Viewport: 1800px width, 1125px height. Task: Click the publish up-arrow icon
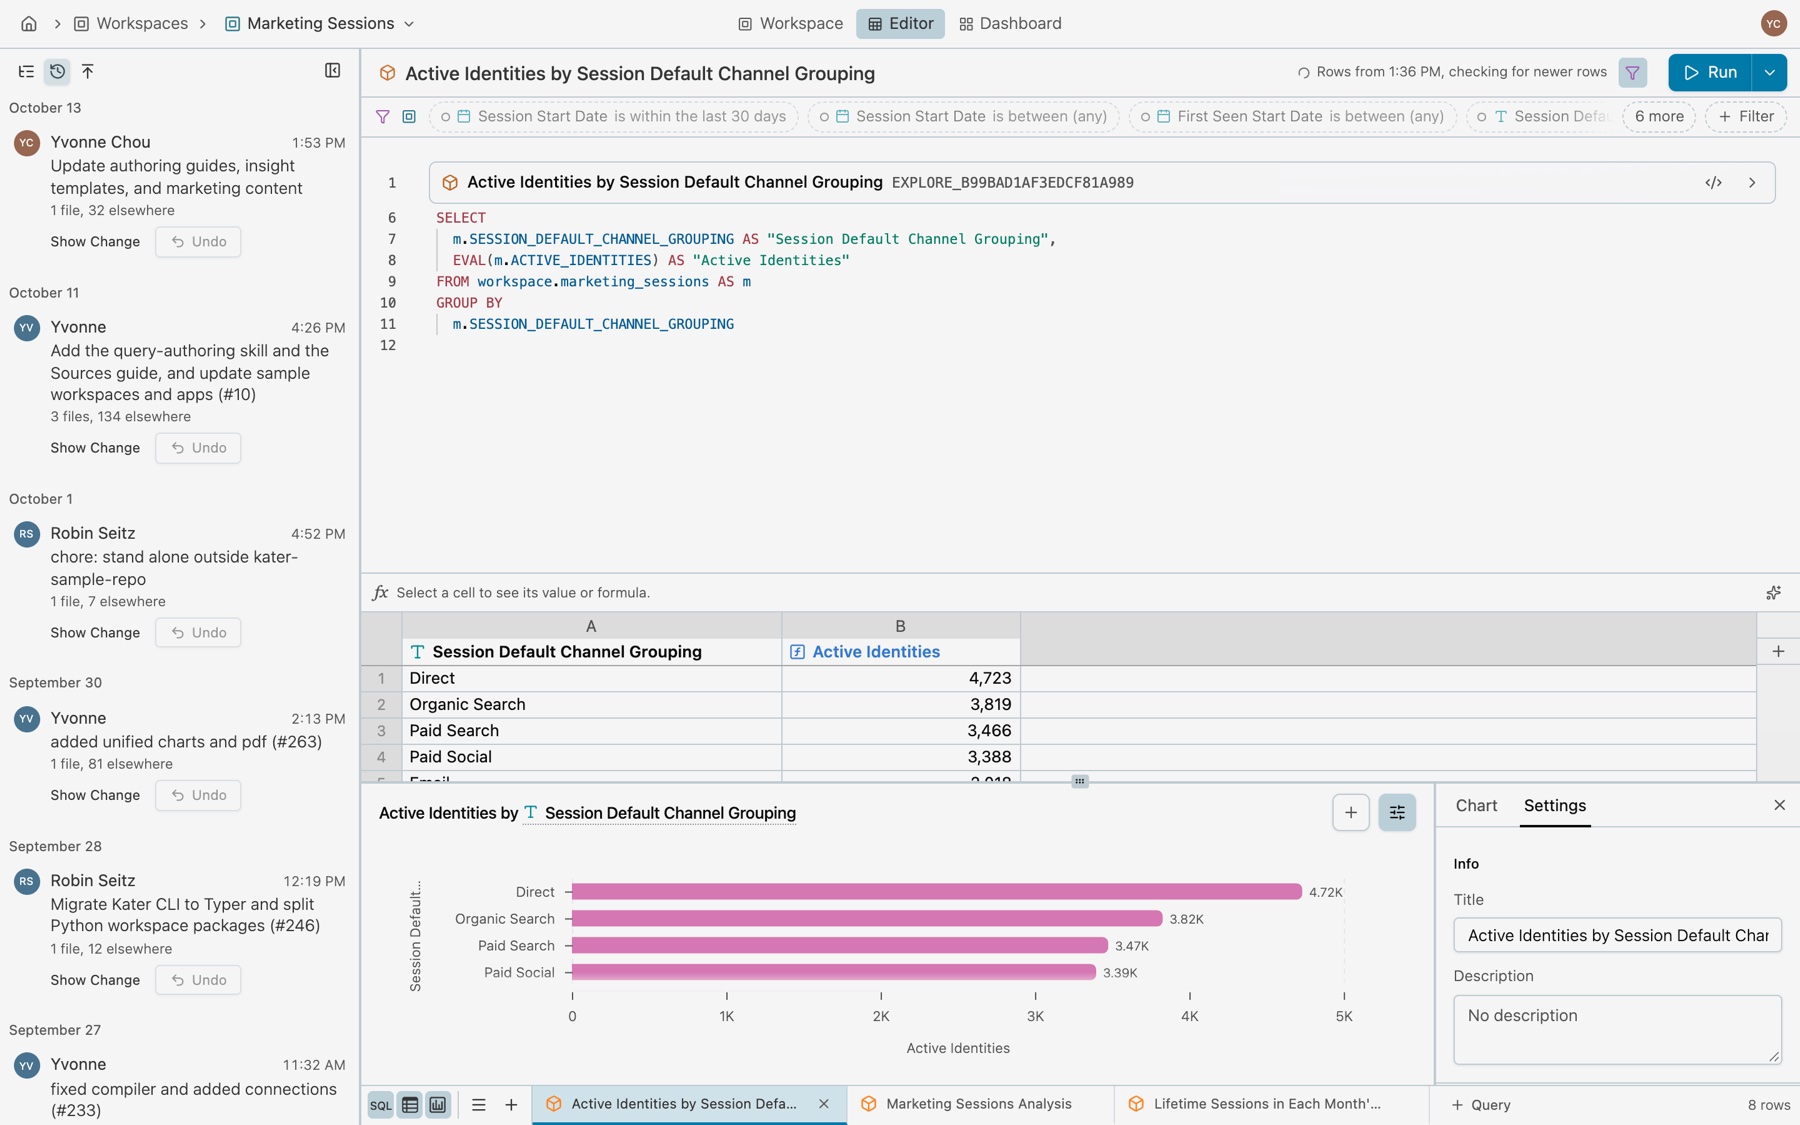88,71
